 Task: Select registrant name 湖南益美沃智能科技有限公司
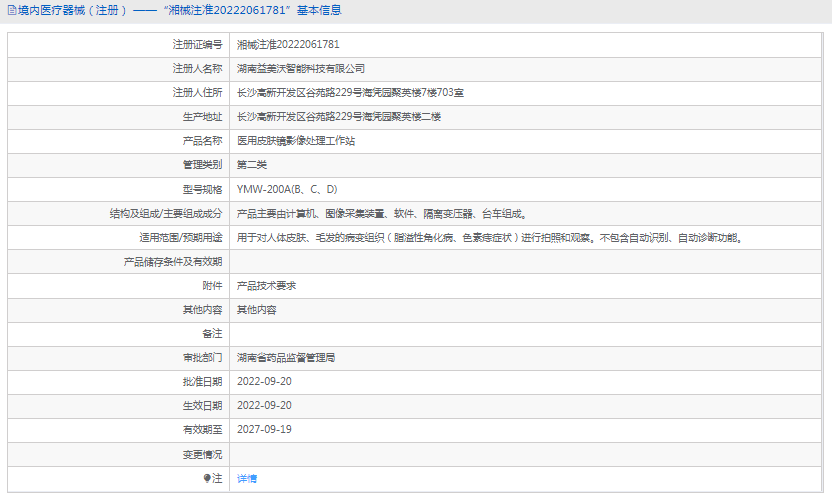pyautogui.click(x=301, y=69)
